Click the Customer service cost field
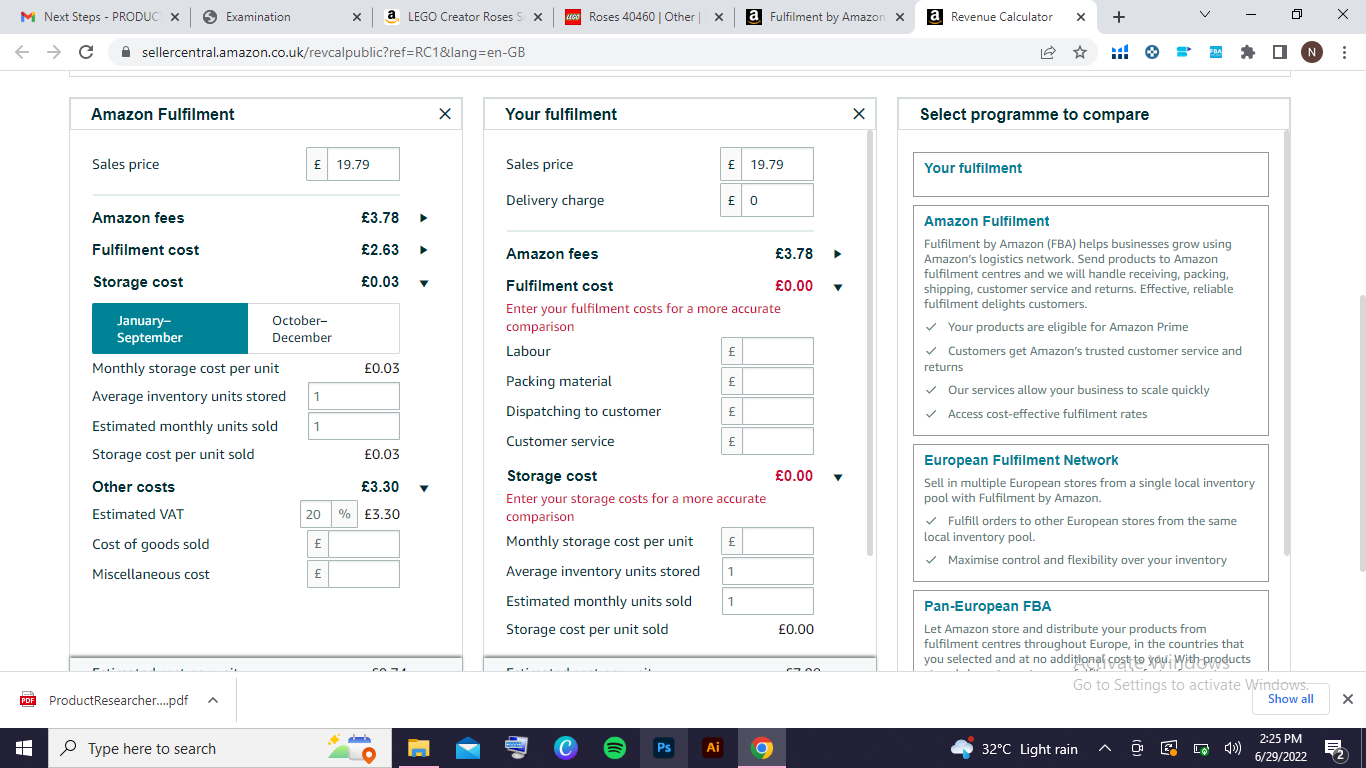Screen dimensions: 1366x768 pos(777,441)
